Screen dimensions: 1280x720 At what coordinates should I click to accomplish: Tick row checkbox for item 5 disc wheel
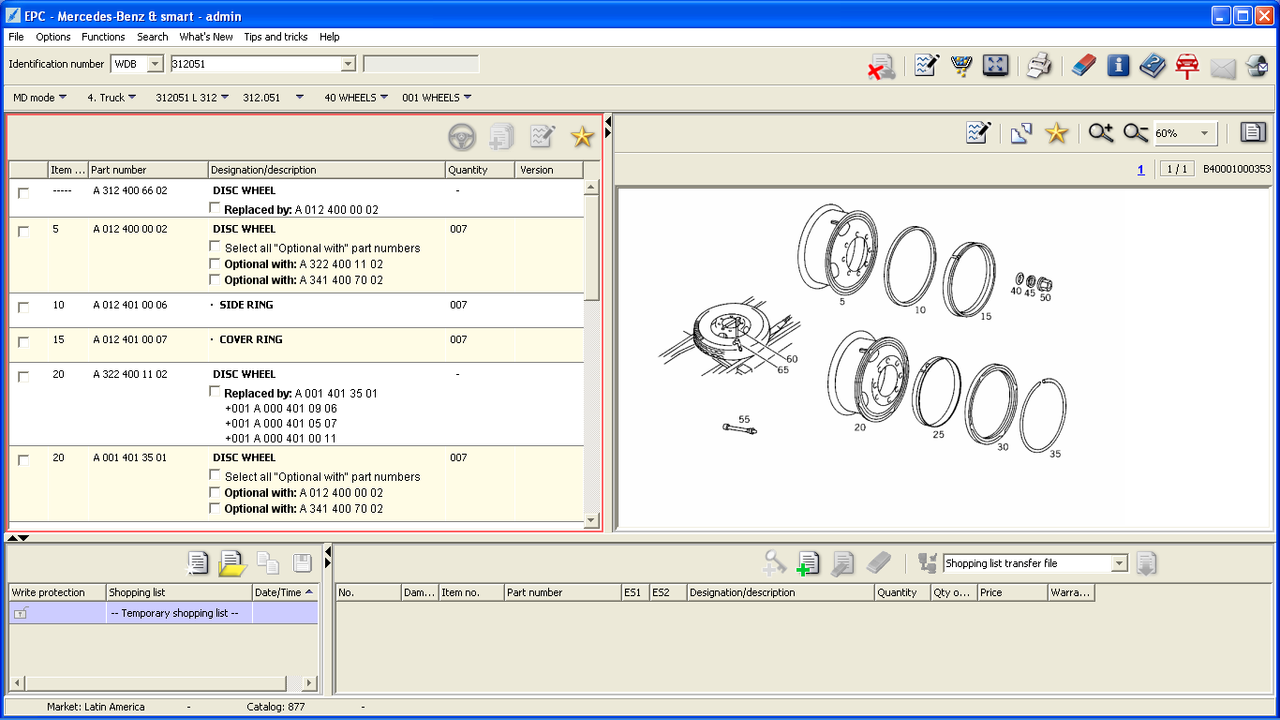(23, 232)
